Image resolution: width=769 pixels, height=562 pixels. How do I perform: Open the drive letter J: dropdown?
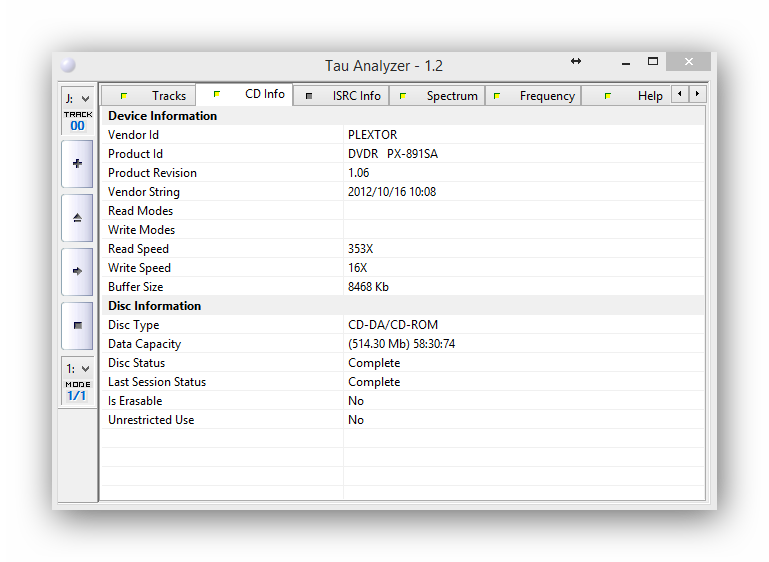(77, 98)
